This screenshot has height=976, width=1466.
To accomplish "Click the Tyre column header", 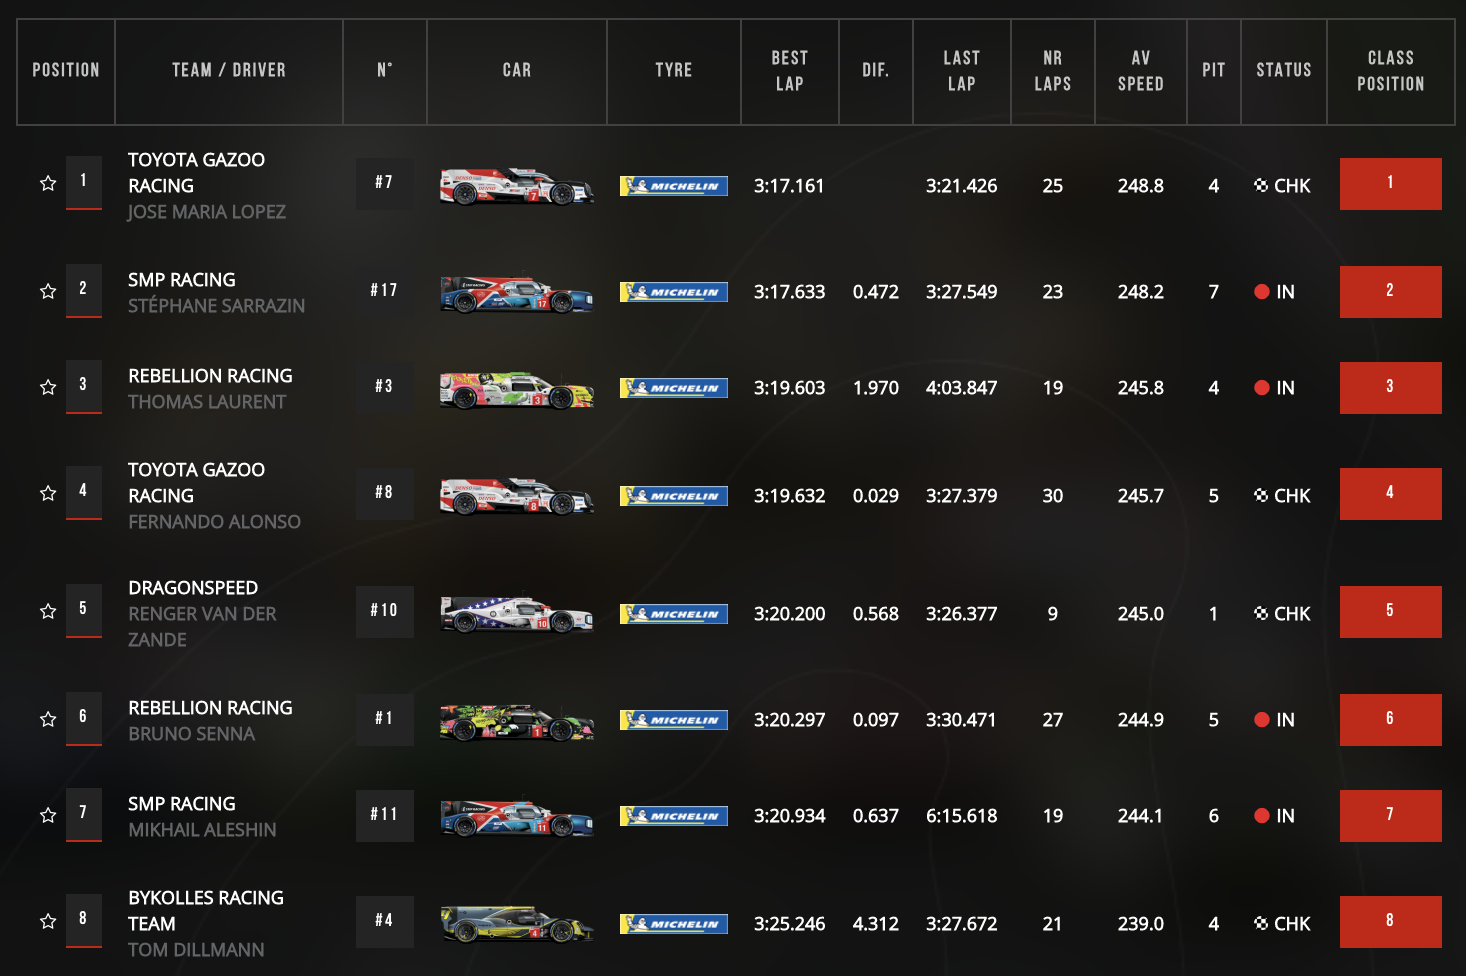I will pyautogui.click(x=674, y=71).
